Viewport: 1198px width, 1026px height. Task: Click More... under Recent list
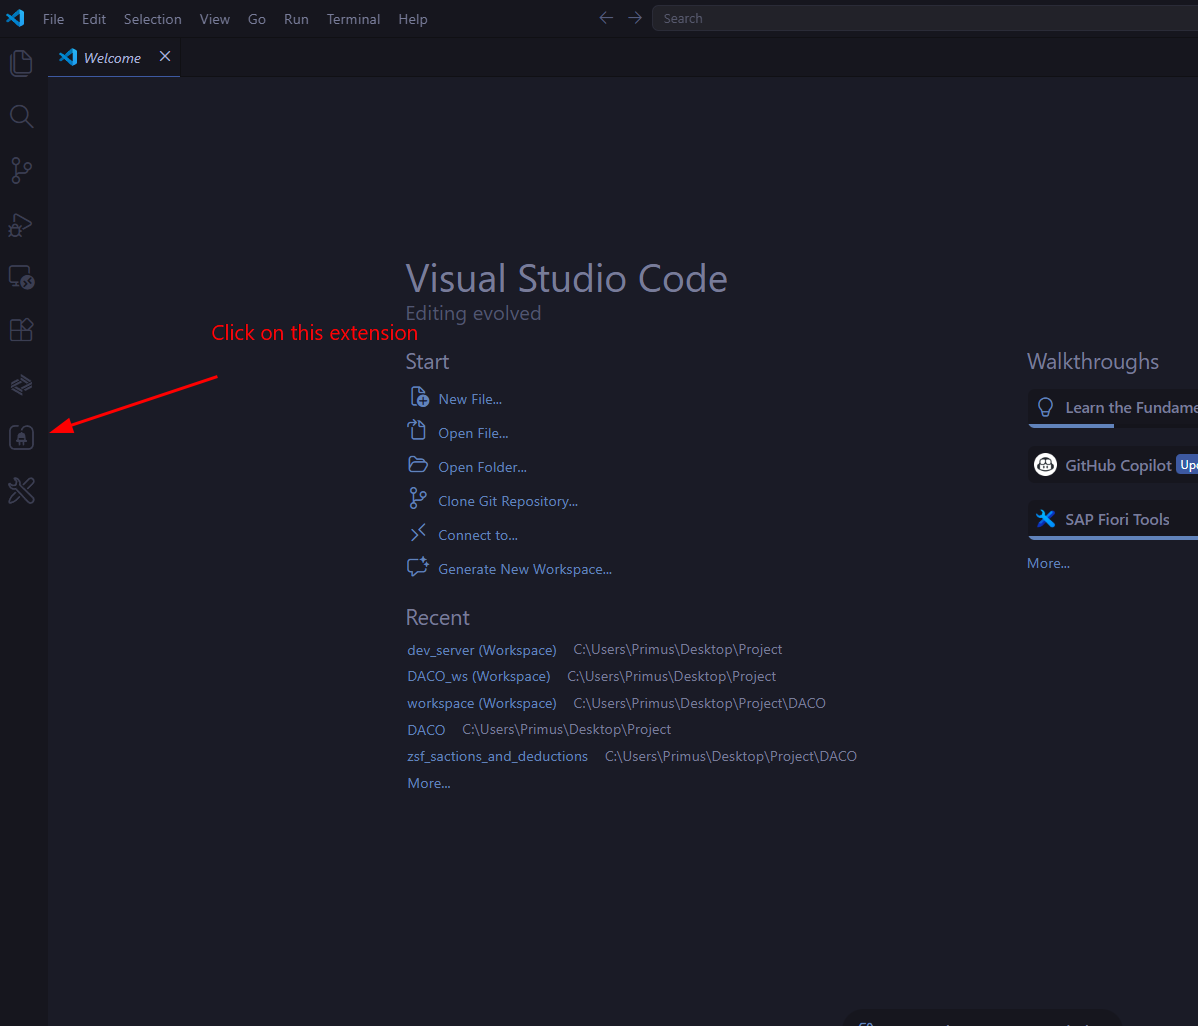[429, 783]
